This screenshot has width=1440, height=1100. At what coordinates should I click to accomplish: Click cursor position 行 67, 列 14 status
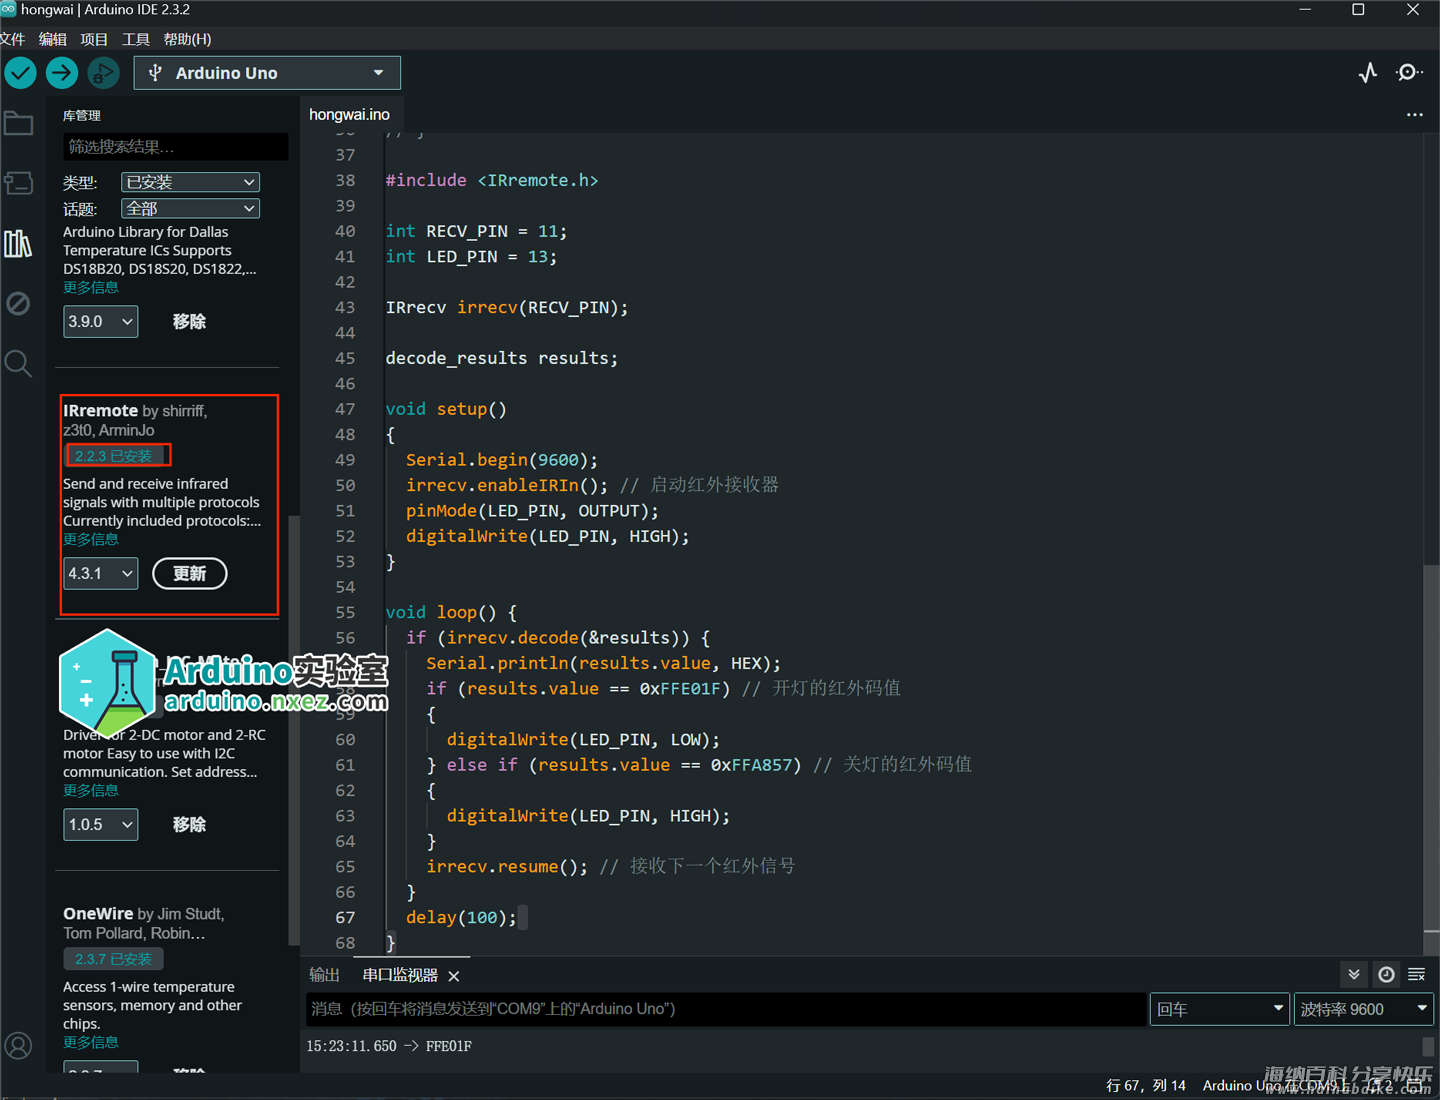1146,1086
